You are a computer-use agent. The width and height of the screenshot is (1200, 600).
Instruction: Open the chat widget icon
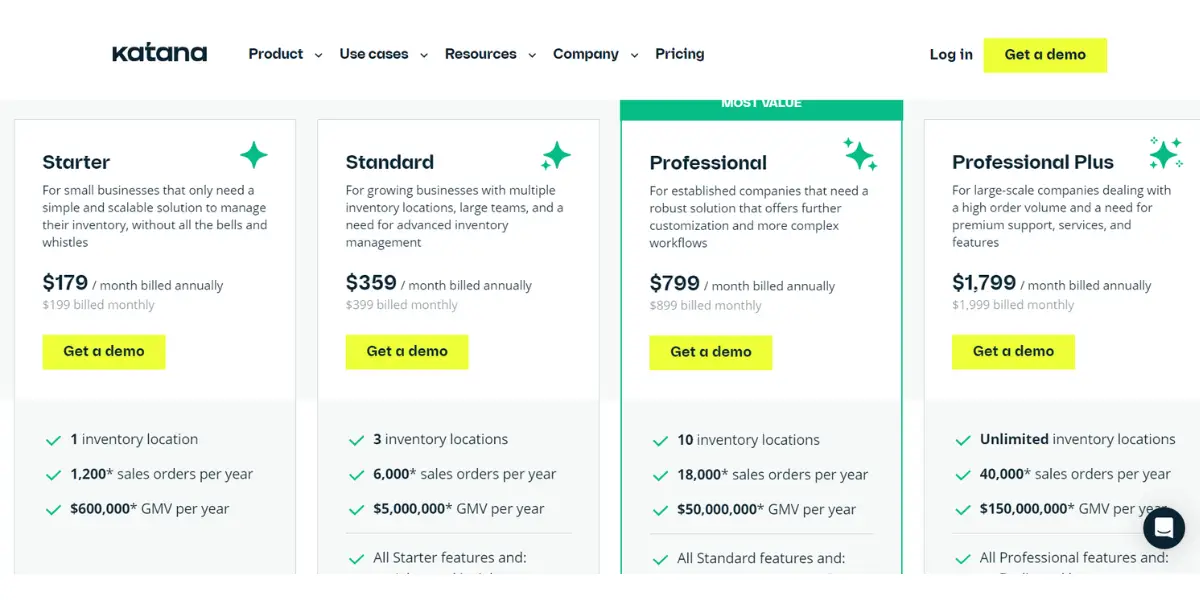1164,528
